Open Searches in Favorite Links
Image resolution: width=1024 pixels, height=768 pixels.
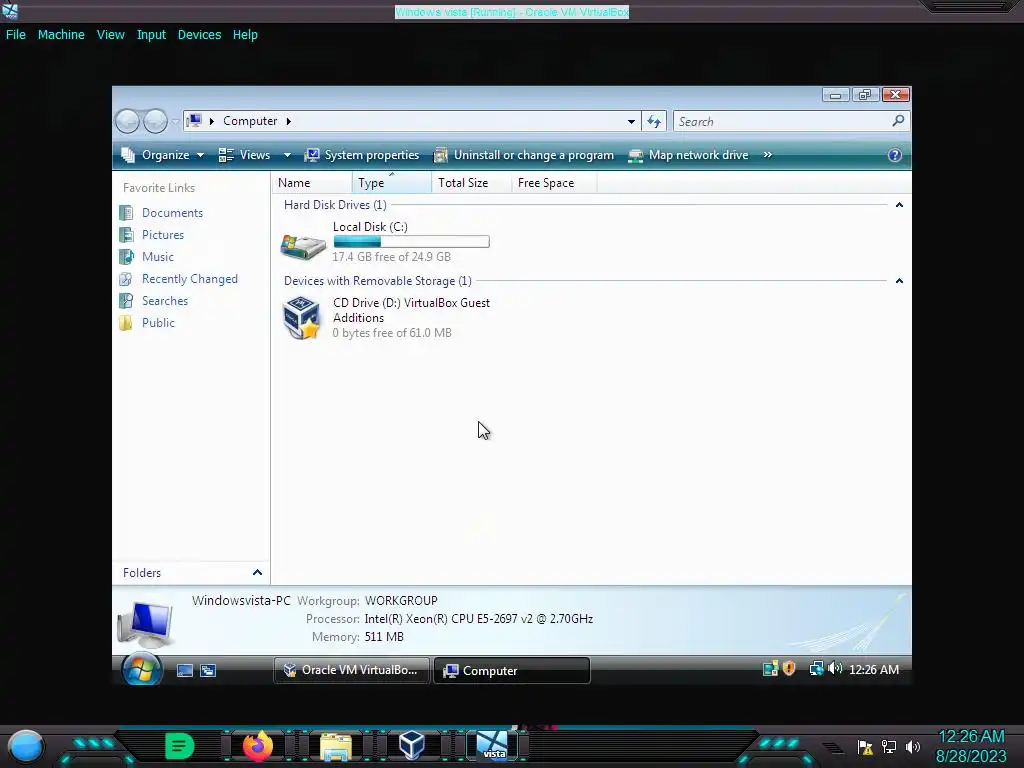pos(165,301)
